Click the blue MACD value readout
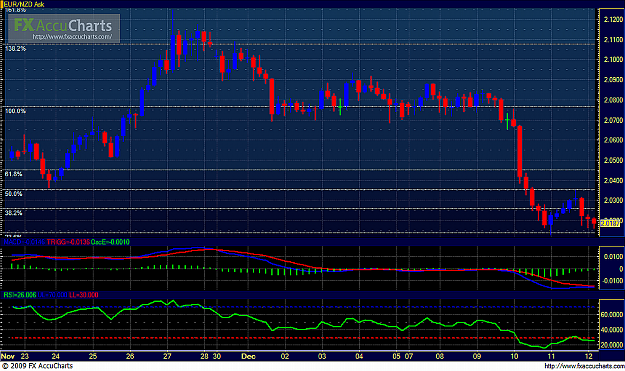 pos(24,242)
